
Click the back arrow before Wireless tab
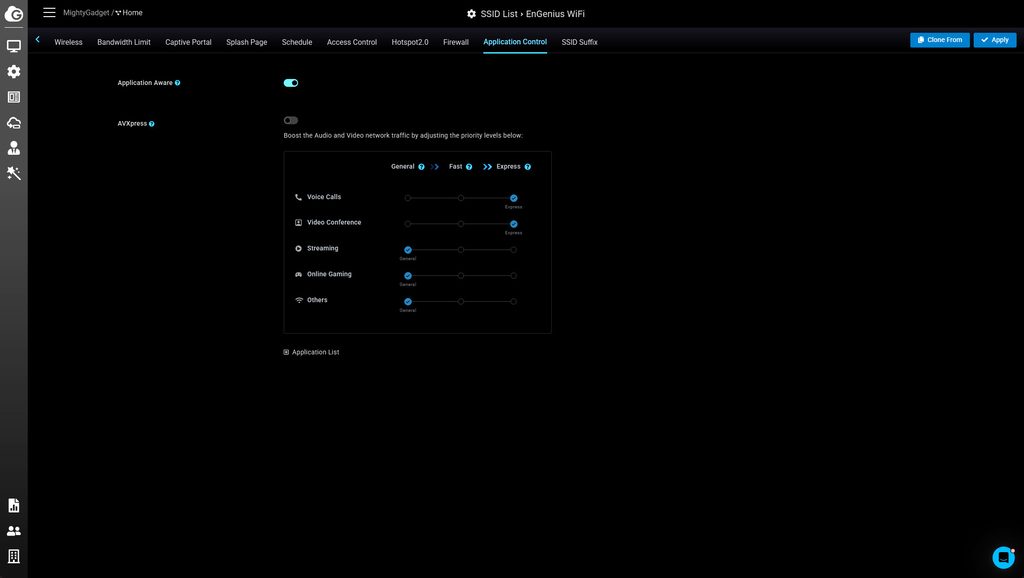(38, 40)
